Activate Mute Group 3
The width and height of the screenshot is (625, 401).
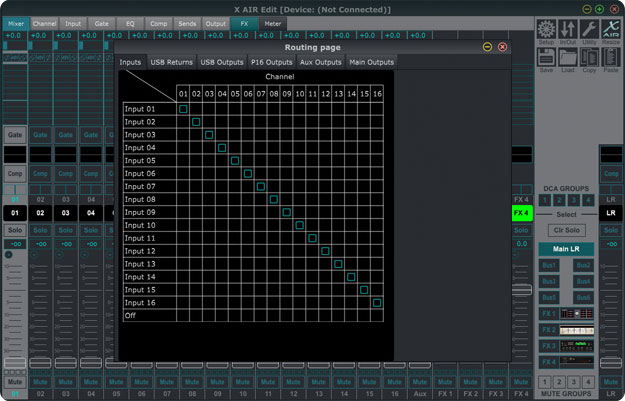tap(574, 382)
